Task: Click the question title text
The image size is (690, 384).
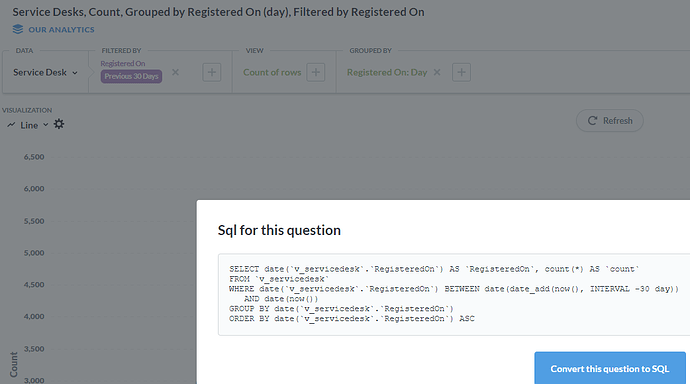Action: click(218, 12)
